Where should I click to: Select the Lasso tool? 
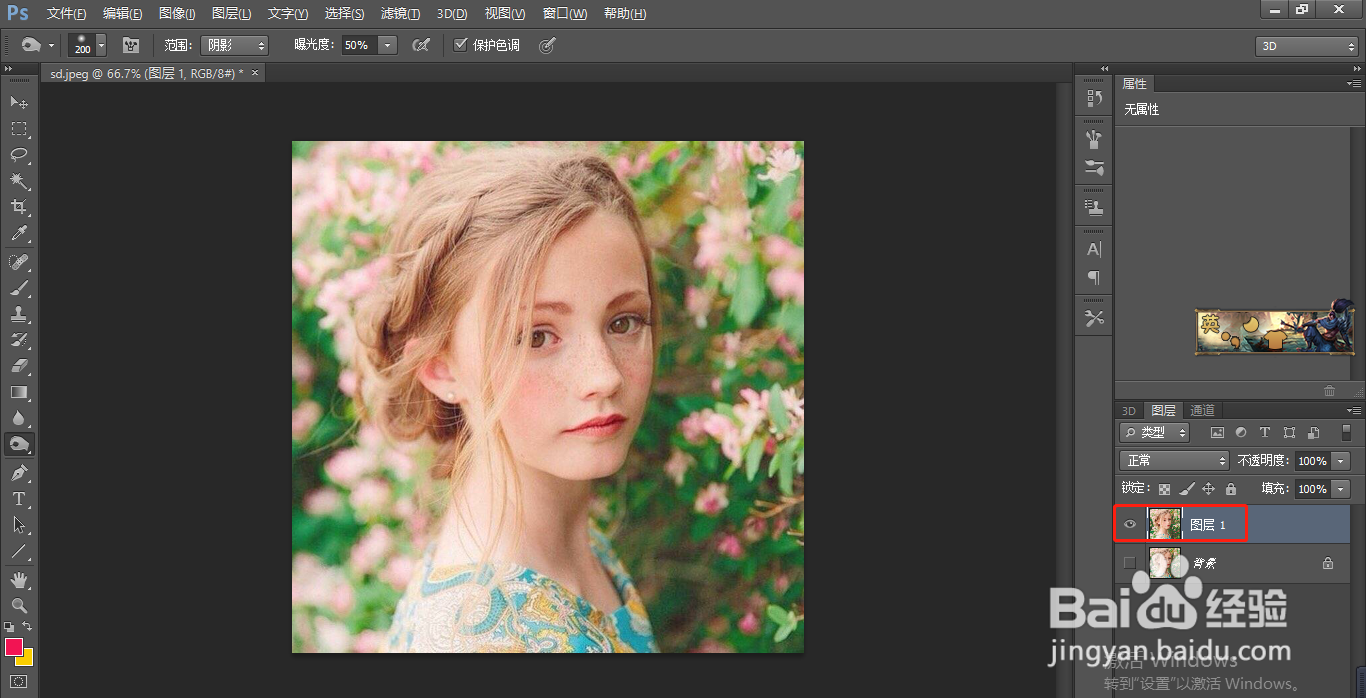pos(19,154)
